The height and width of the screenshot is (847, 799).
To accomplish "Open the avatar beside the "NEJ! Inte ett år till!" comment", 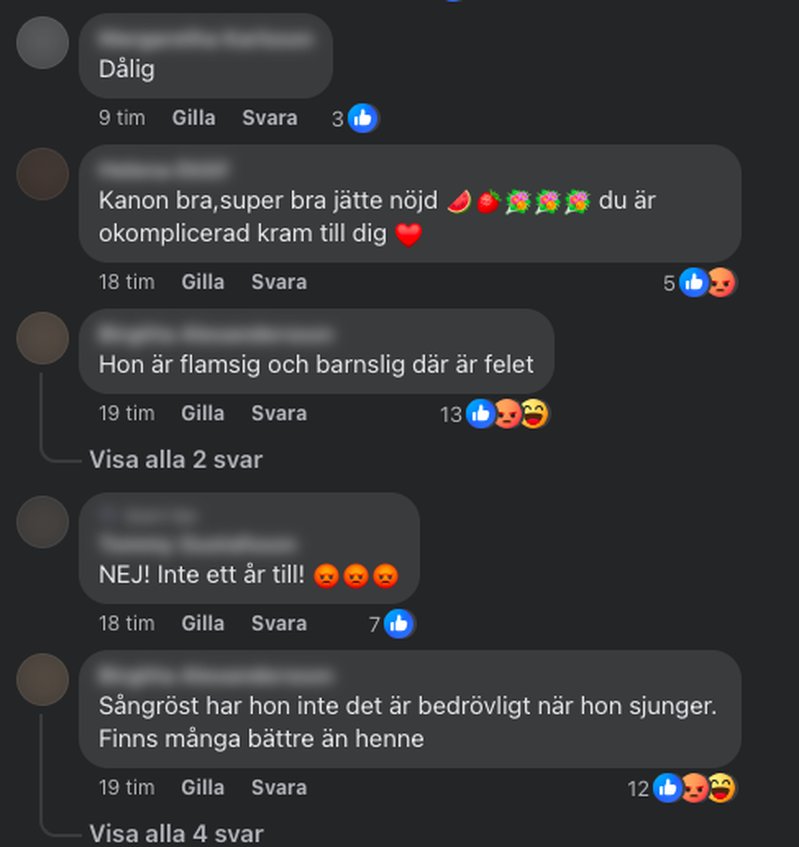I will (43, 522).
